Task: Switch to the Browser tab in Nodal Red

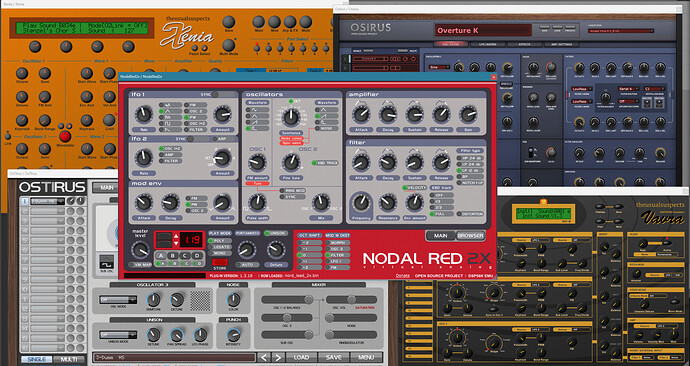Action: click(470, 236)
